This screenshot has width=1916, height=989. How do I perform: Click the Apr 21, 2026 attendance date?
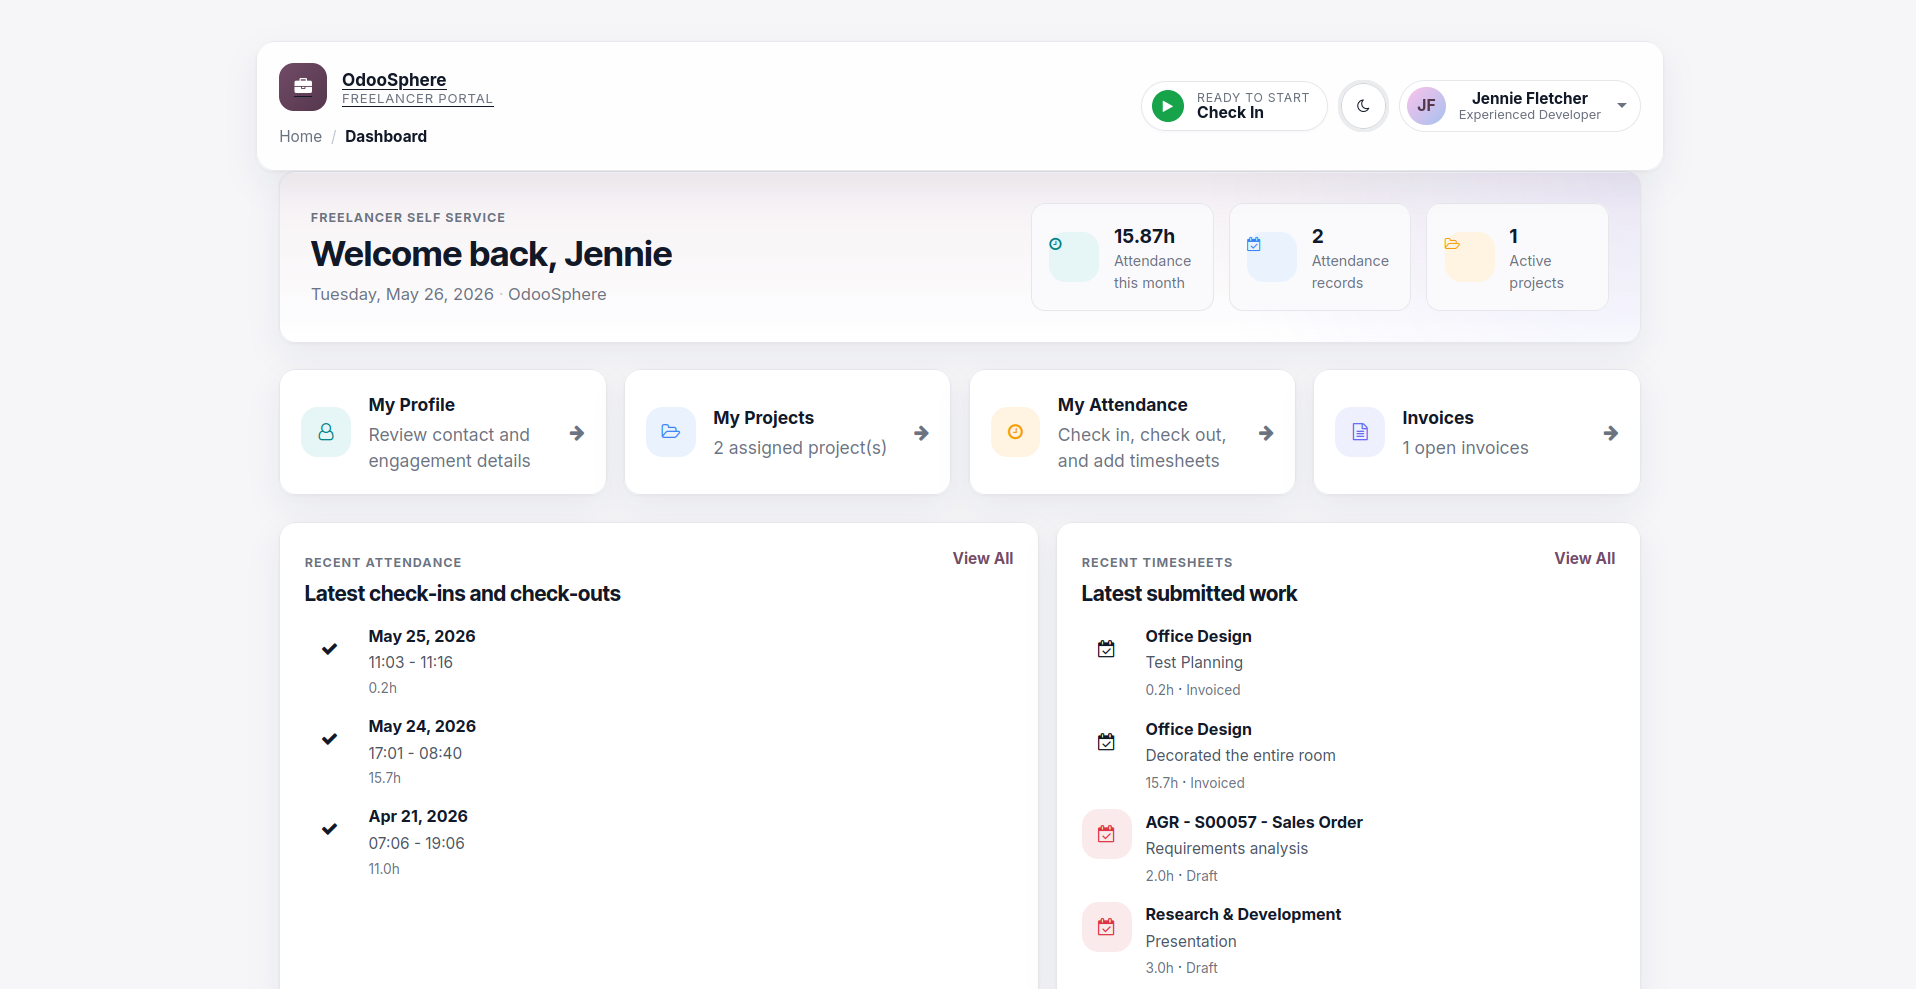coord(418,817)
